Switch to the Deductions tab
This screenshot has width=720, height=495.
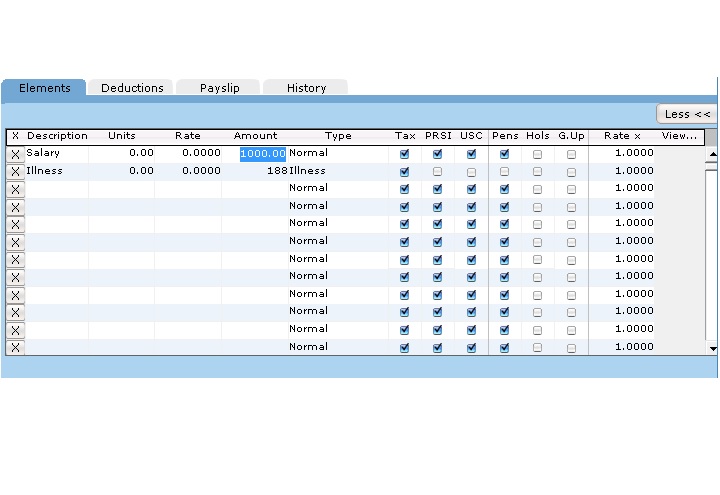[132, 88]
